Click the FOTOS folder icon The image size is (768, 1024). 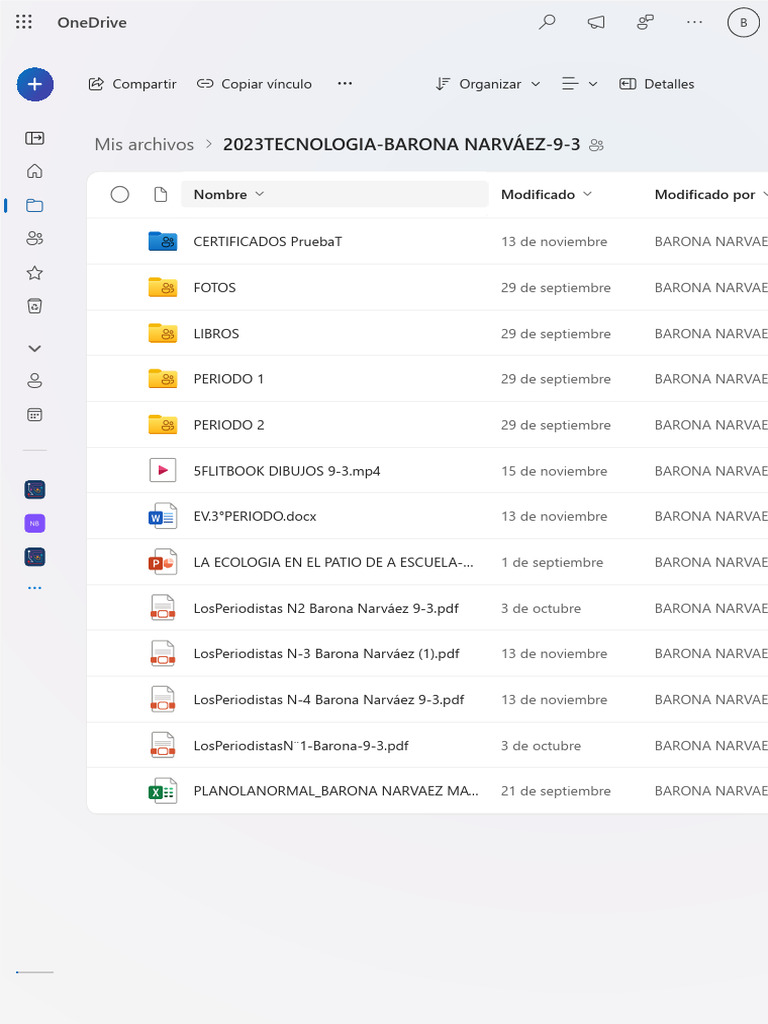point(163,287)
